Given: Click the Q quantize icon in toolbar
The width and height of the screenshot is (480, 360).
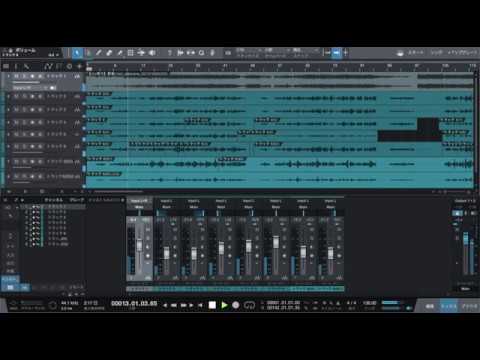Looking at the screenshot, I should [x=202, y=53].
